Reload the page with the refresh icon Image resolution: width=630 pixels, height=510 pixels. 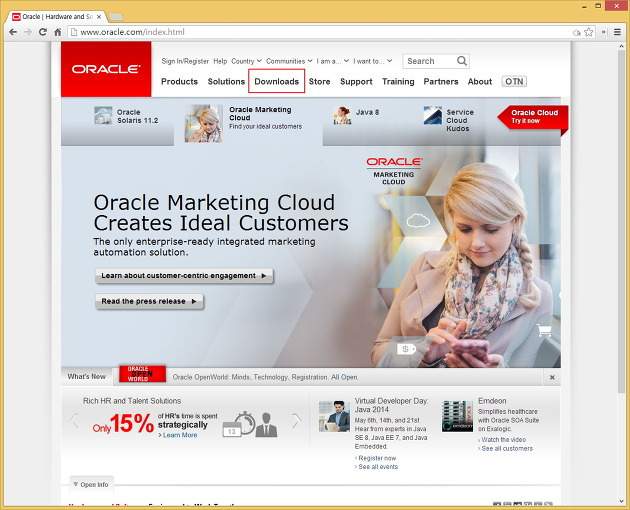click(x=43, y=32)
